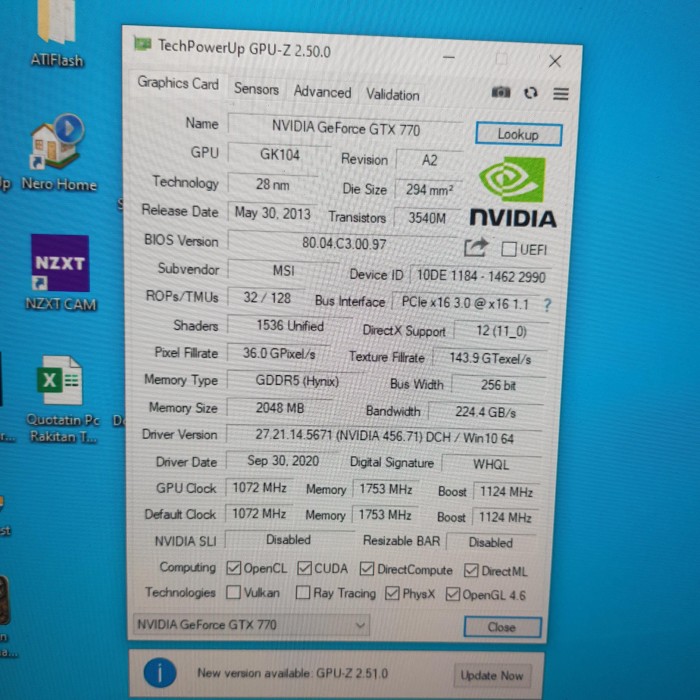Click the Die Size value 294 mm²
The width and height of the screenshot is (700, 700).
coord(429,190)
